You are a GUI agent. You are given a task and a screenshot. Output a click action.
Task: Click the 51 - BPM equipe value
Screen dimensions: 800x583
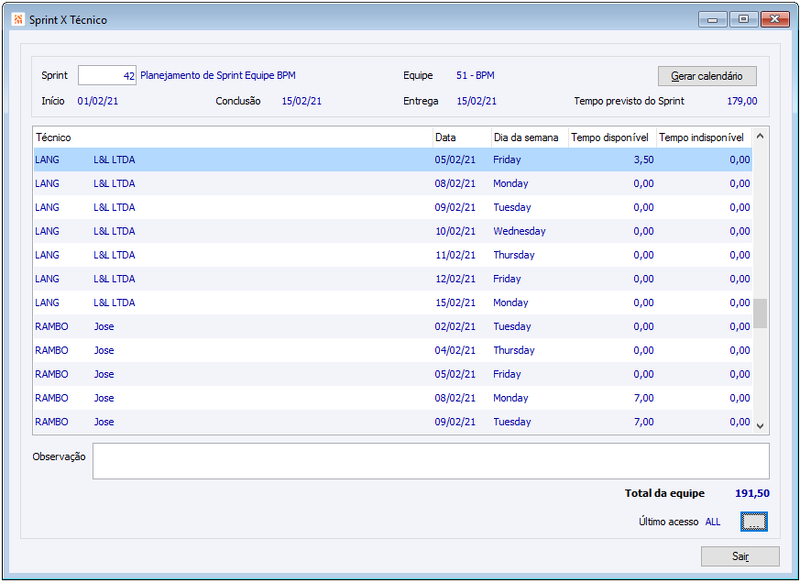pyautogui.click(x=475, y=75)
